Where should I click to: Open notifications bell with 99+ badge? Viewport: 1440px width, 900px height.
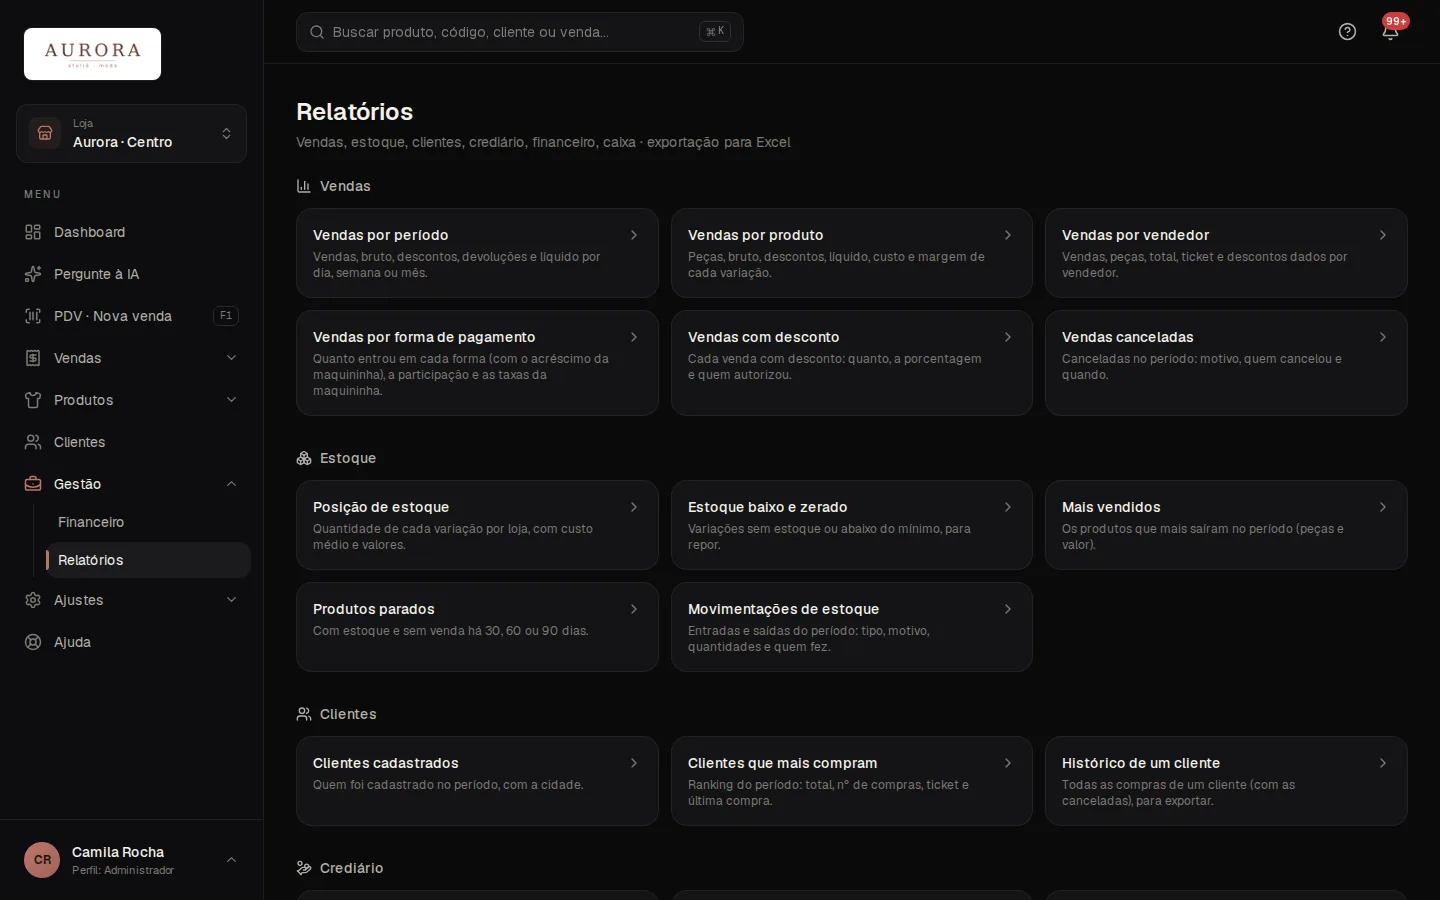tap(1390, 32)
